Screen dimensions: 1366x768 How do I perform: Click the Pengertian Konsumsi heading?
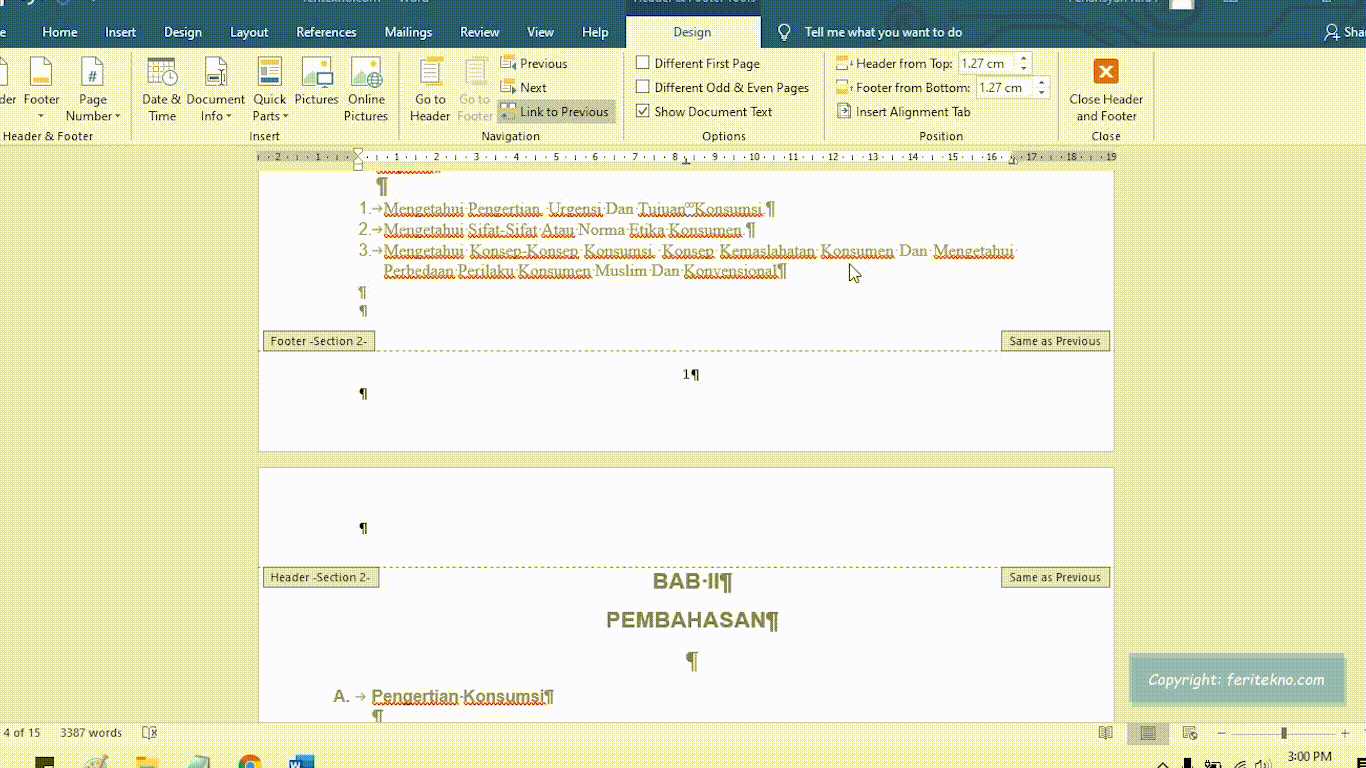[457, 696]
